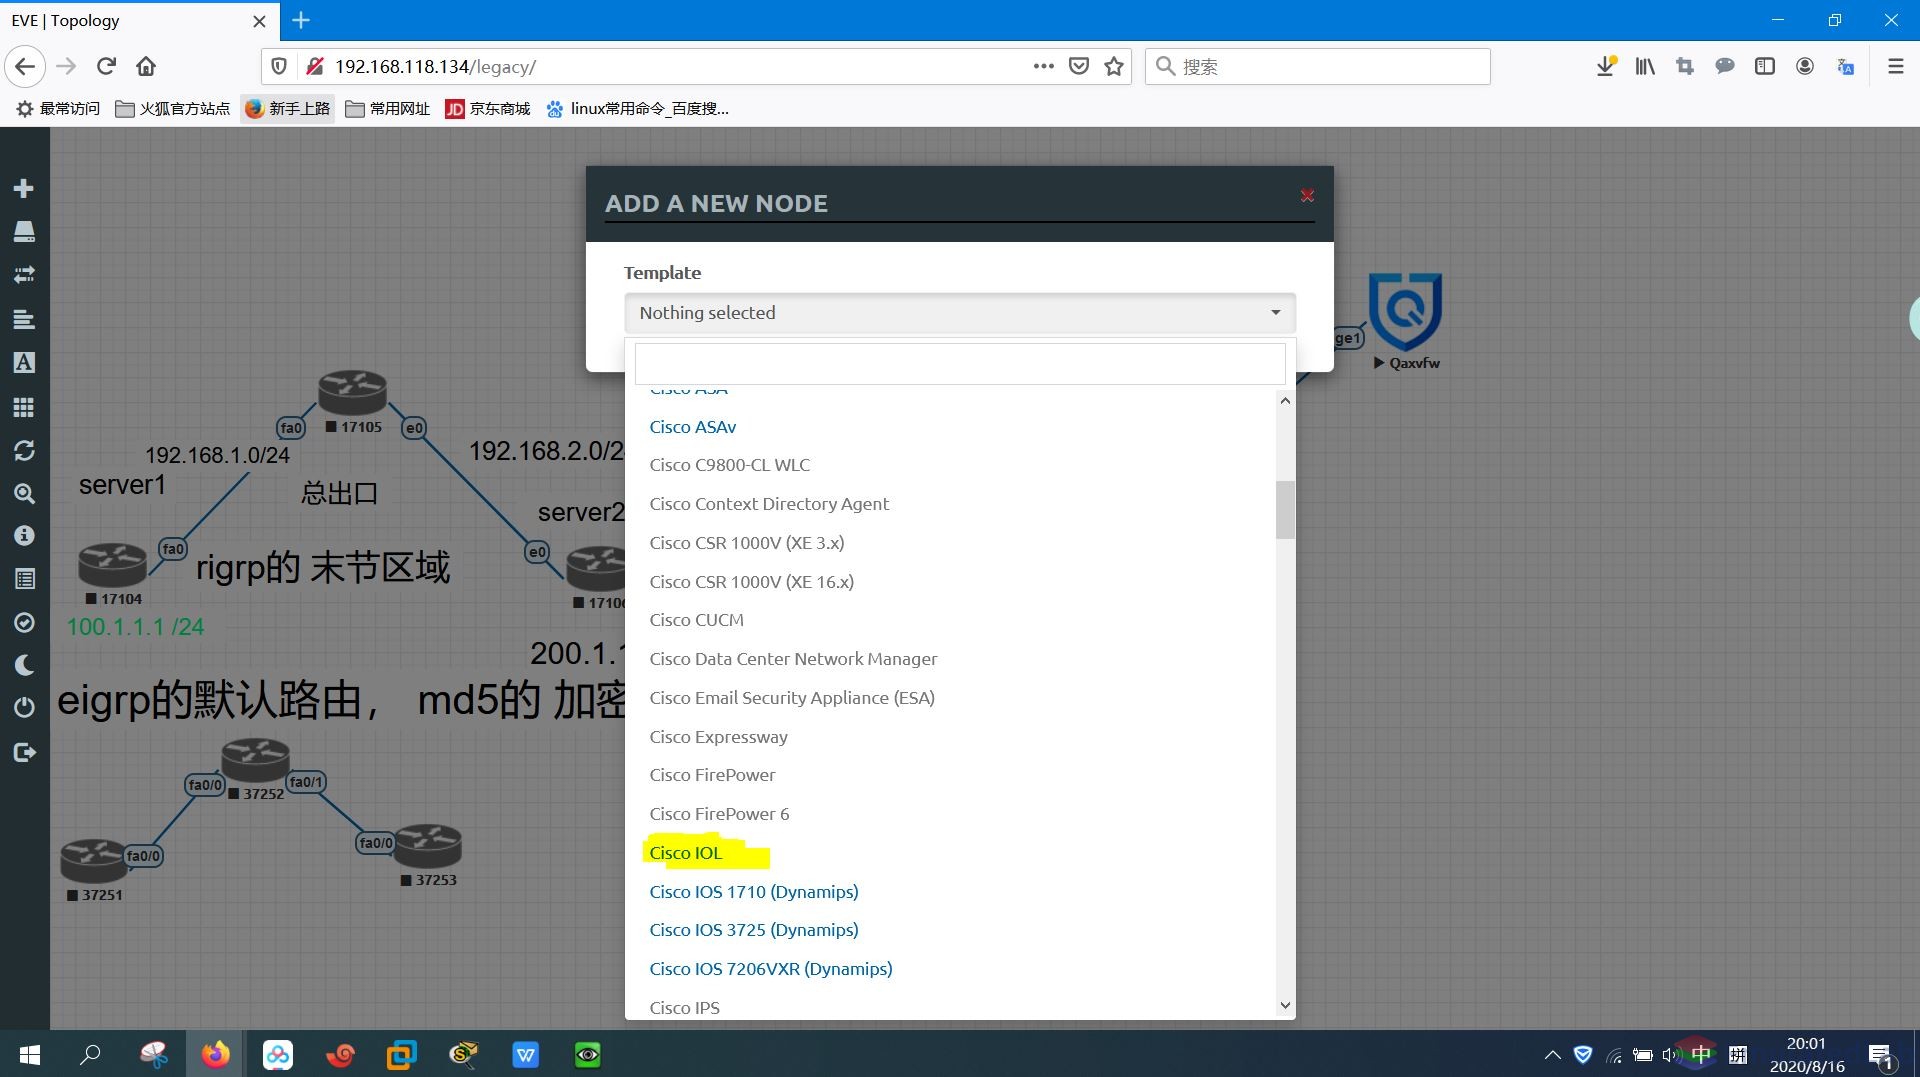This screenshot has width=1920, height=1077.
Task: Open Firefox hamburger menu
Action: click(1895, 67)
